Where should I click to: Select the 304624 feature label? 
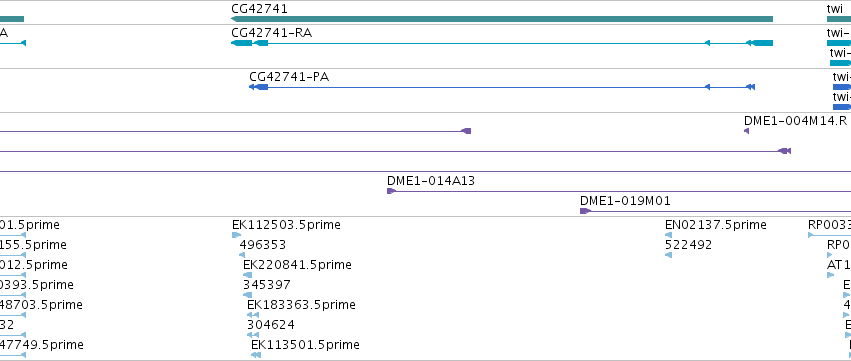pos(271,325)
